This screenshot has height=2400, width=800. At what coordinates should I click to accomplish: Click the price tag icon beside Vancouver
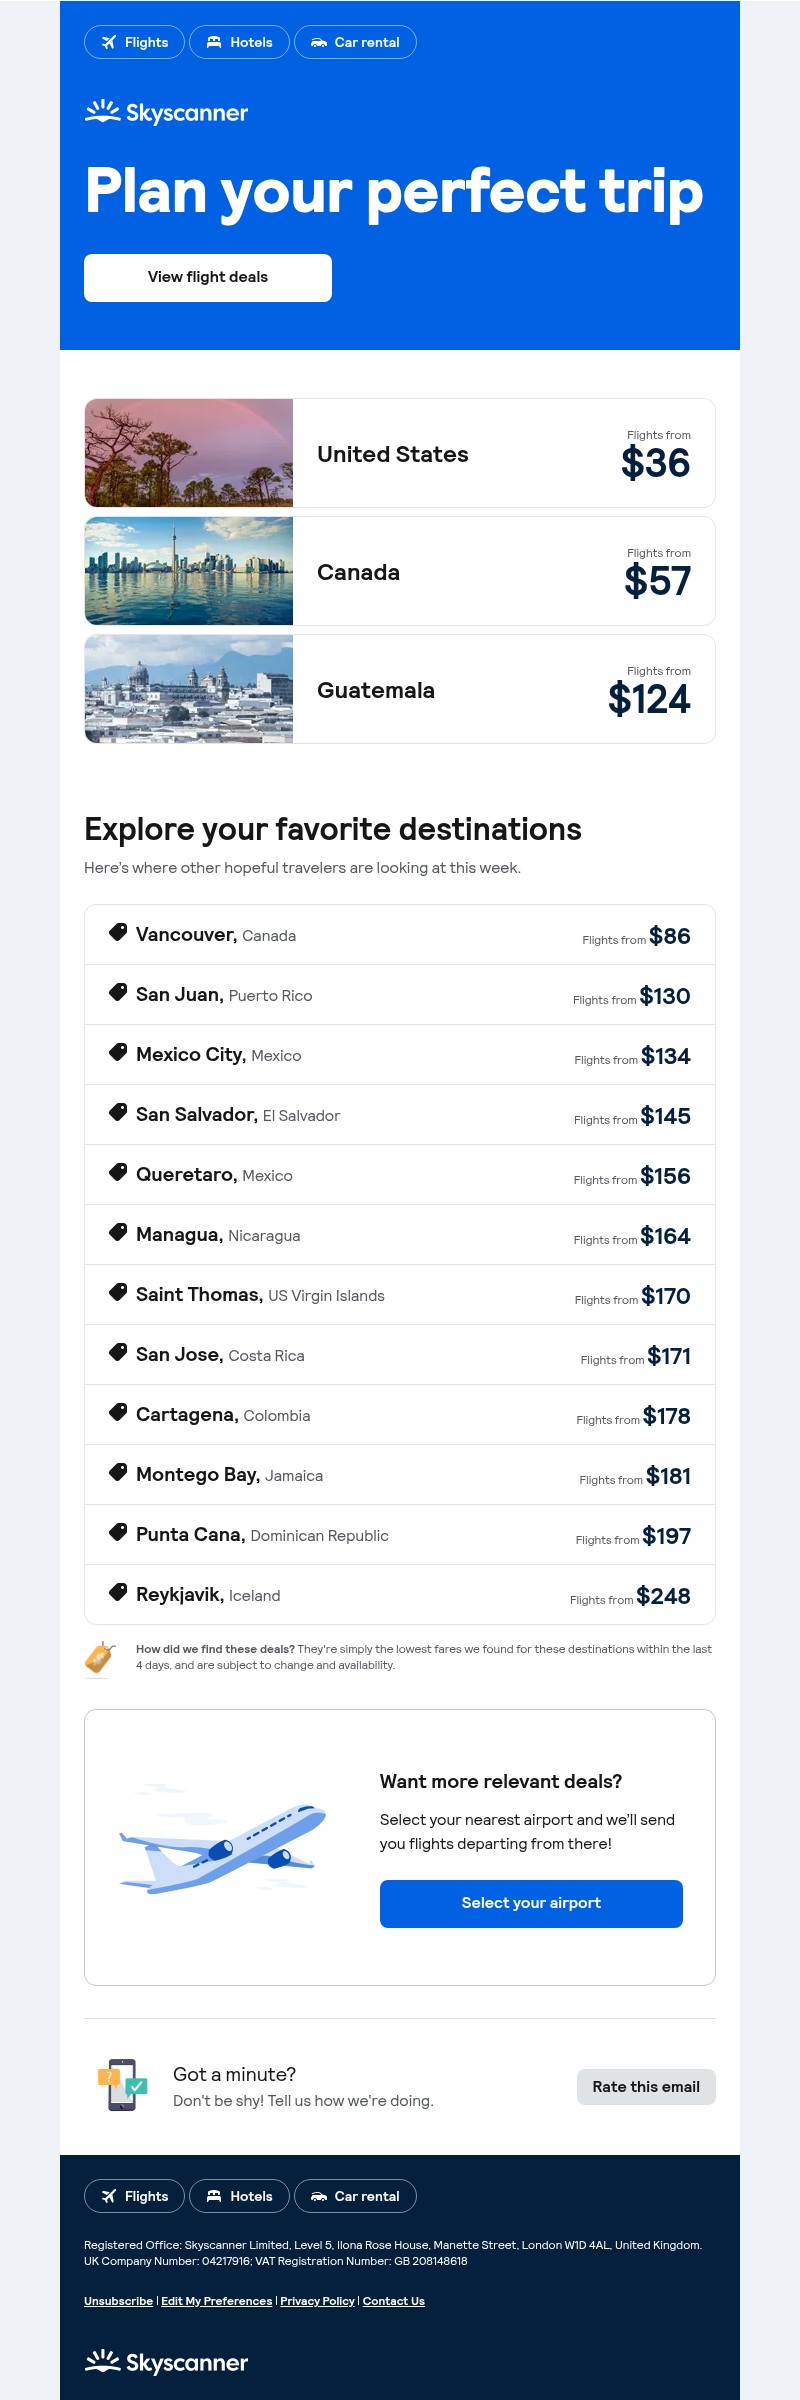(118, 932)
